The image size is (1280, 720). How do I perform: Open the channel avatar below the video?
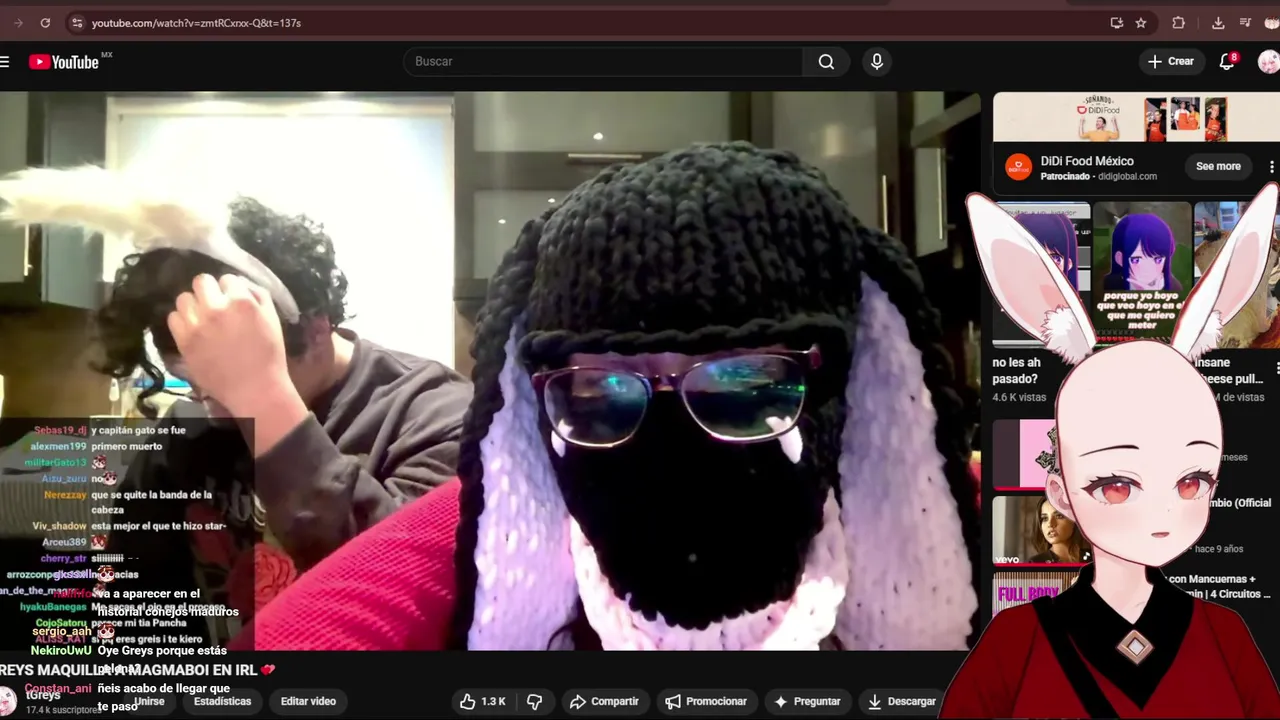click(8, 701)
